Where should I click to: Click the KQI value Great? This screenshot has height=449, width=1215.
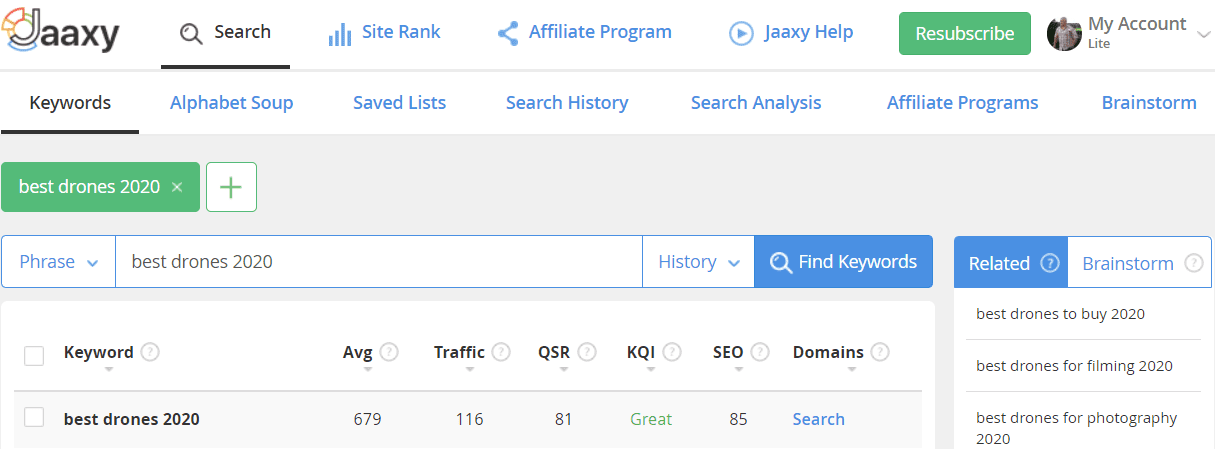coord(651,419)
